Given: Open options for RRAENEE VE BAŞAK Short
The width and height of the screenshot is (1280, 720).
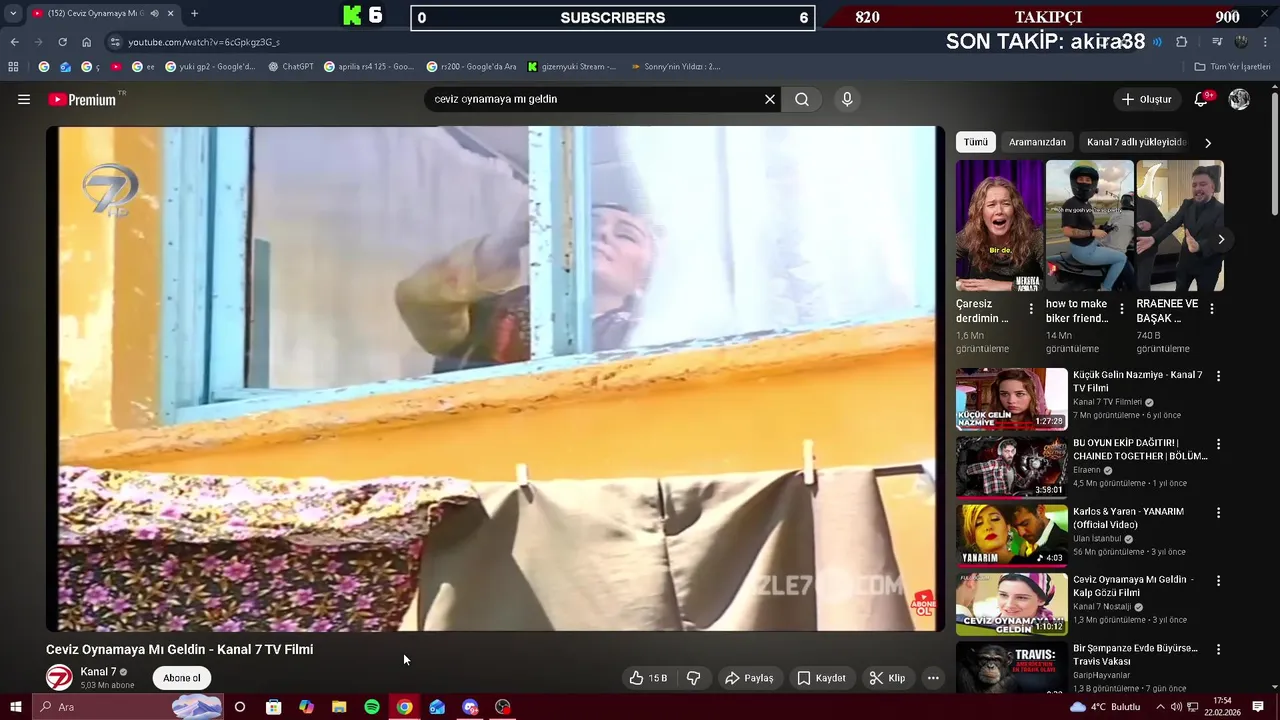Looking at the screenshot, I should click(1212, 310).
